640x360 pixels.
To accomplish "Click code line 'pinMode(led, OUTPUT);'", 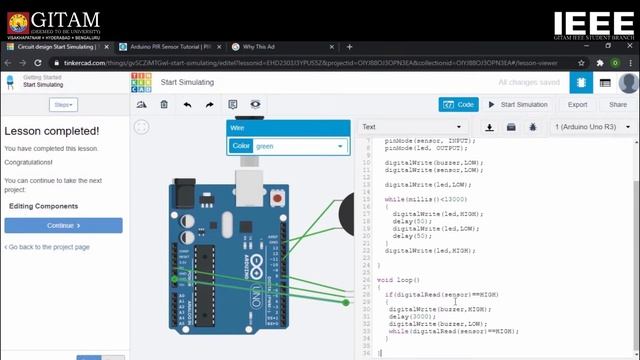I will (x=426, y=148).
